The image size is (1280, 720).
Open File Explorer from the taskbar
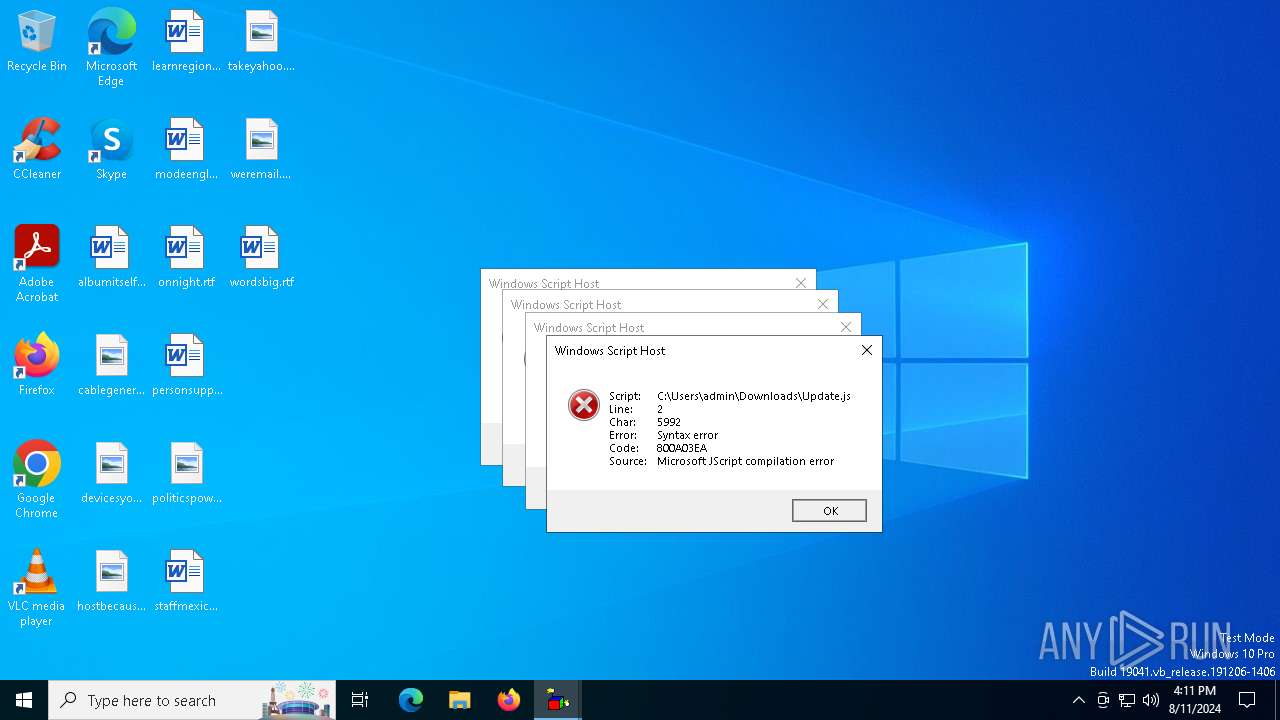[460, 700]
